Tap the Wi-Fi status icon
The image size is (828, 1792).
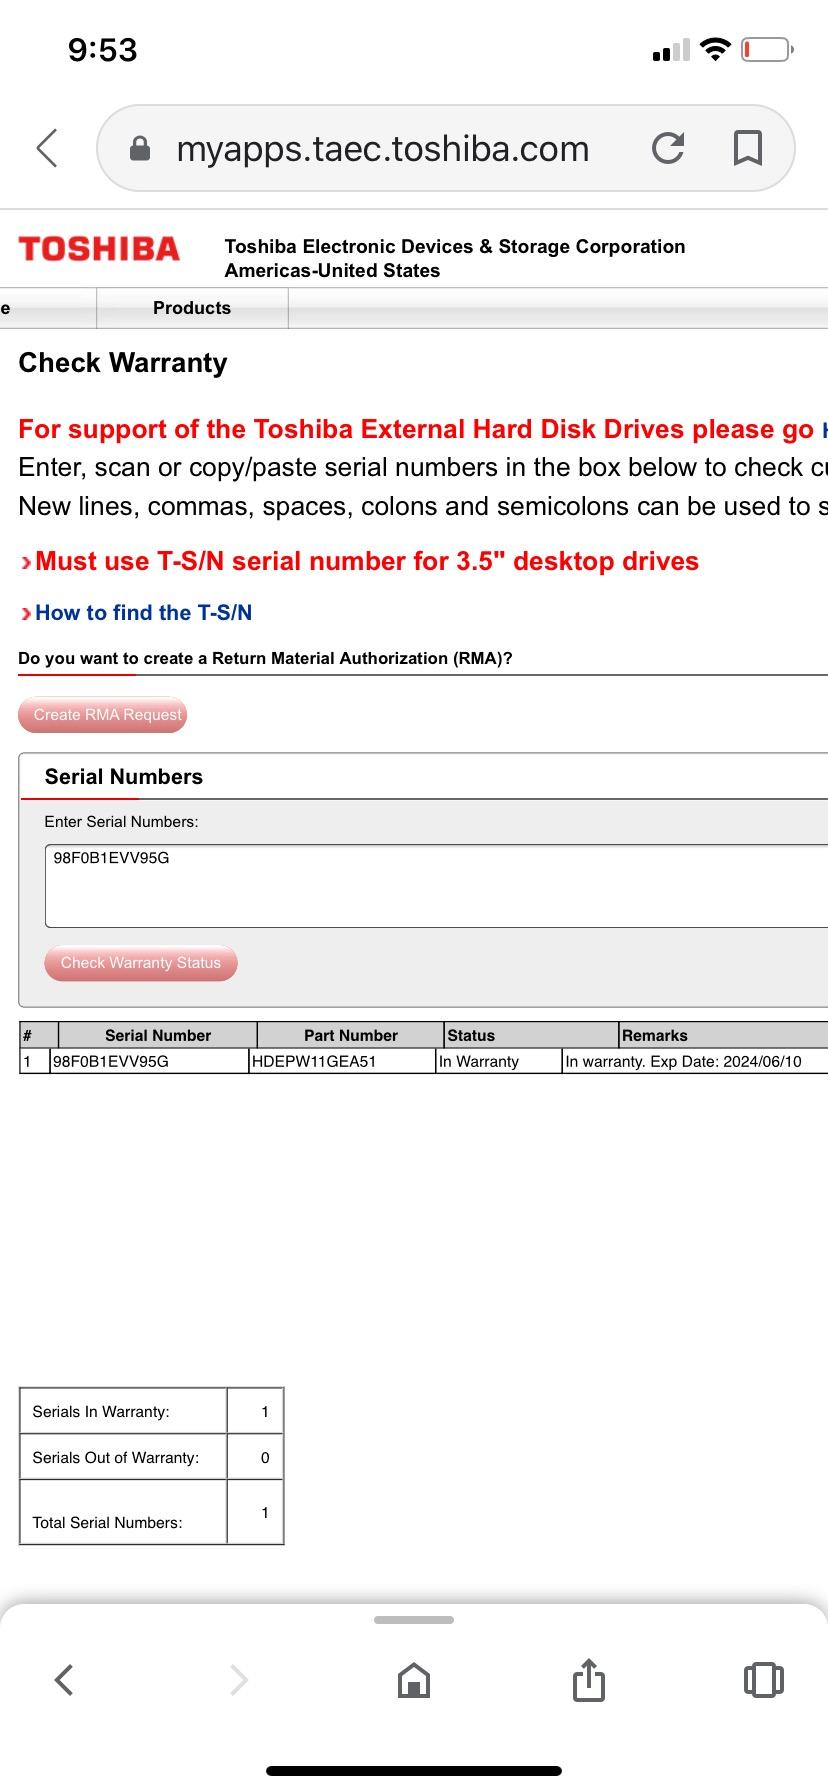tap(715, 49)
